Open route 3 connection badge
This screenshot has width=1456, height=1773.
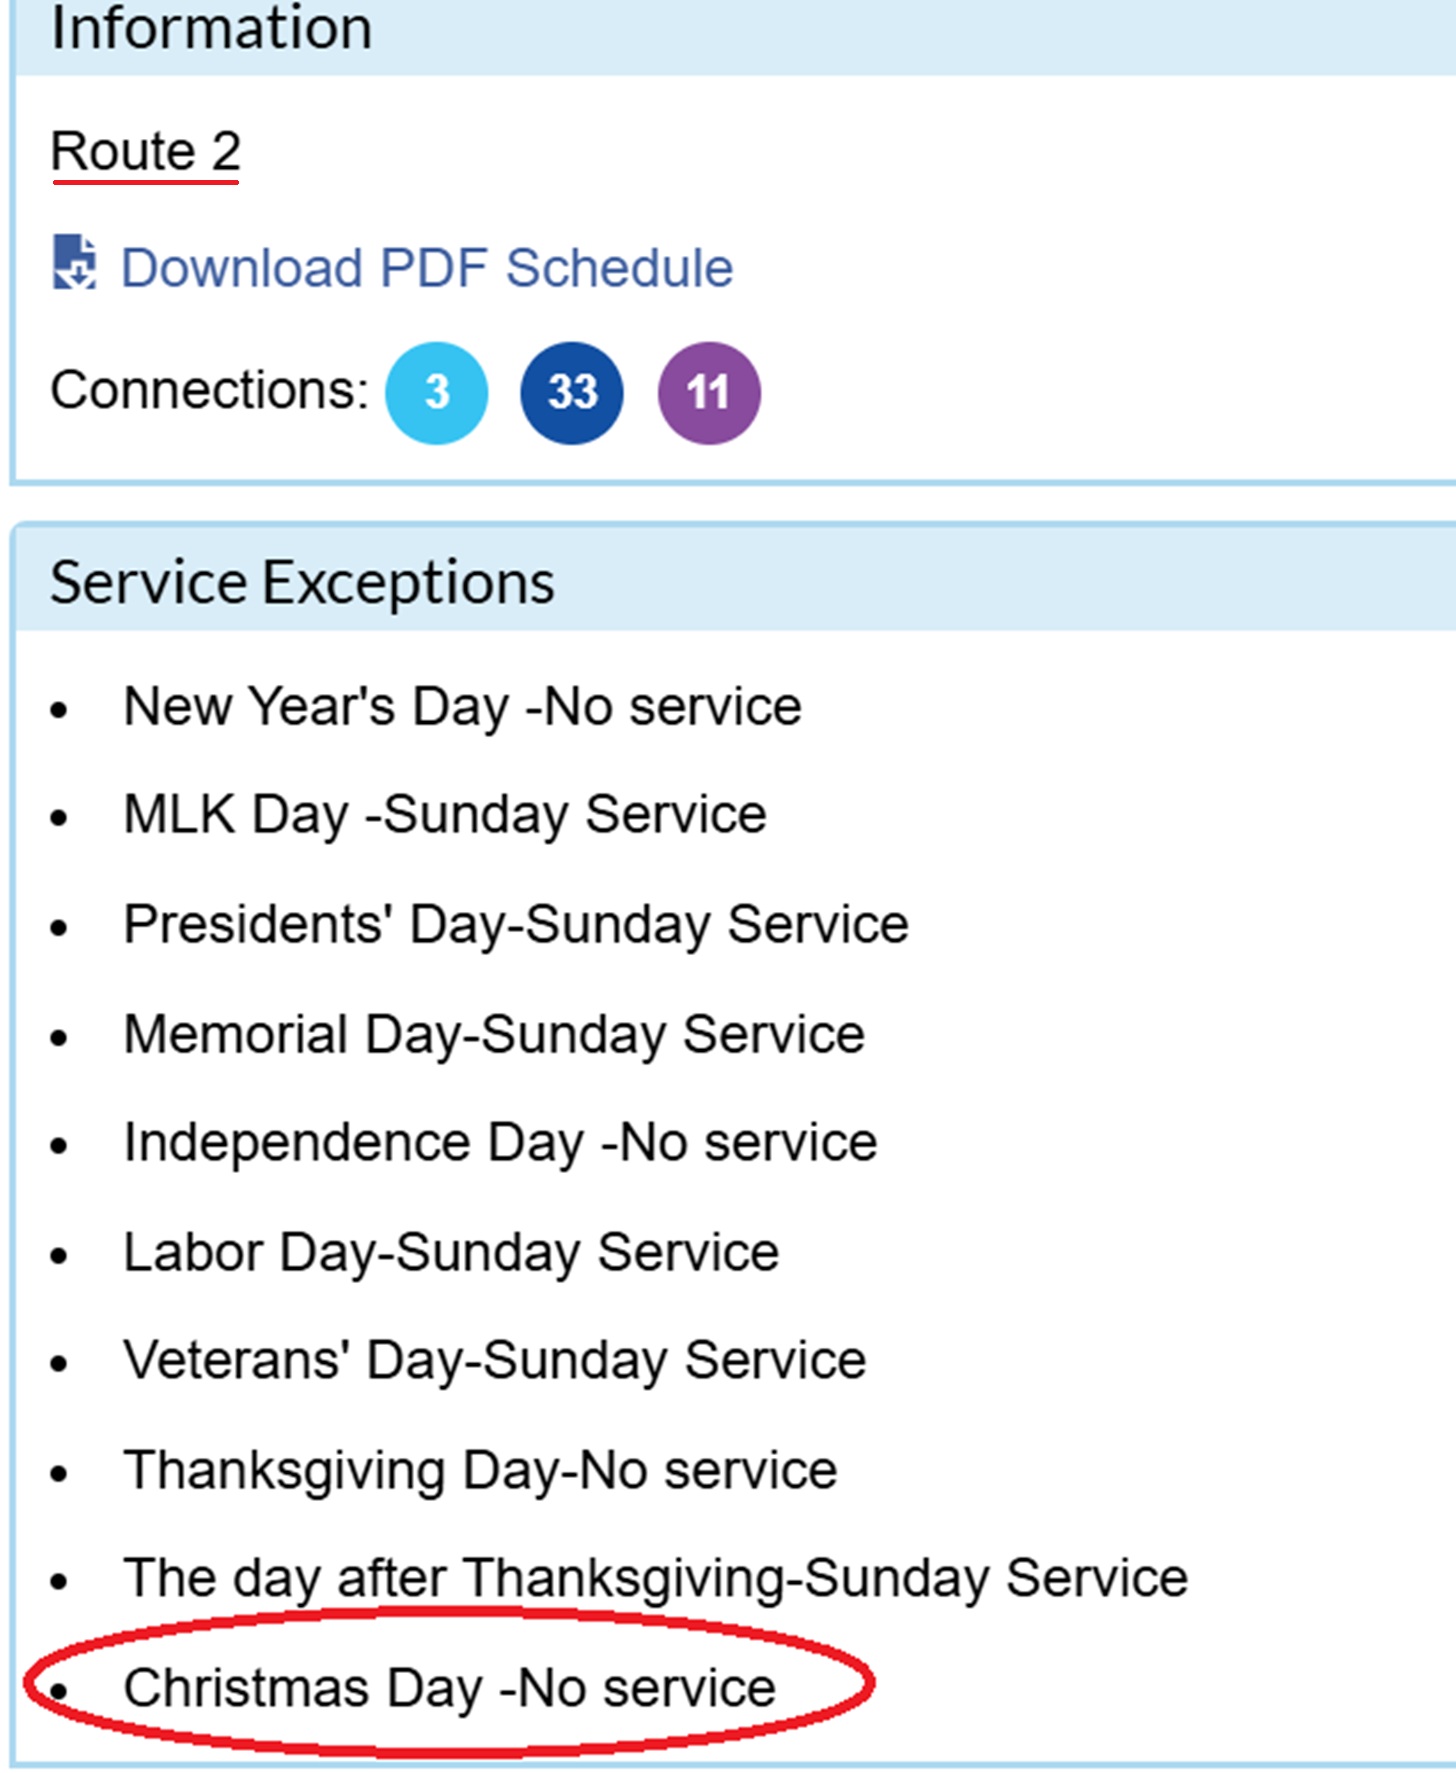pos(437,392)
